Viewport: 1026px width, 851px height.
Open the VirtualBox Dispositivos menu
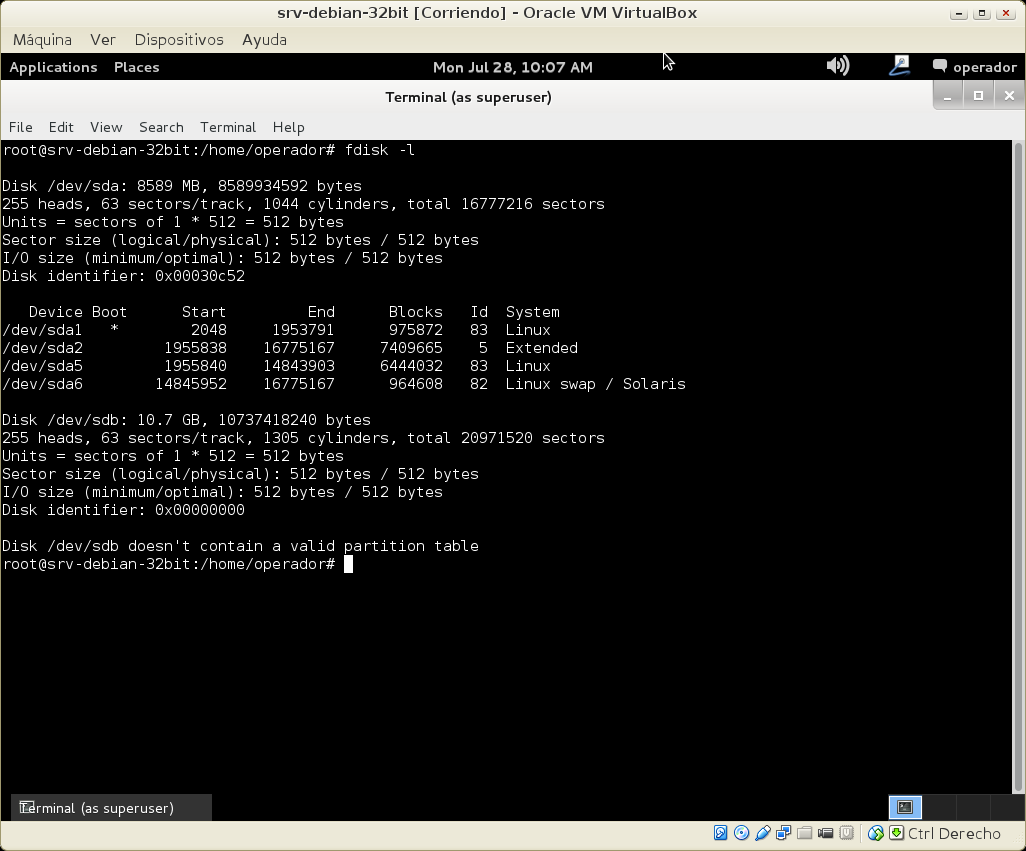tap(179, 40)
